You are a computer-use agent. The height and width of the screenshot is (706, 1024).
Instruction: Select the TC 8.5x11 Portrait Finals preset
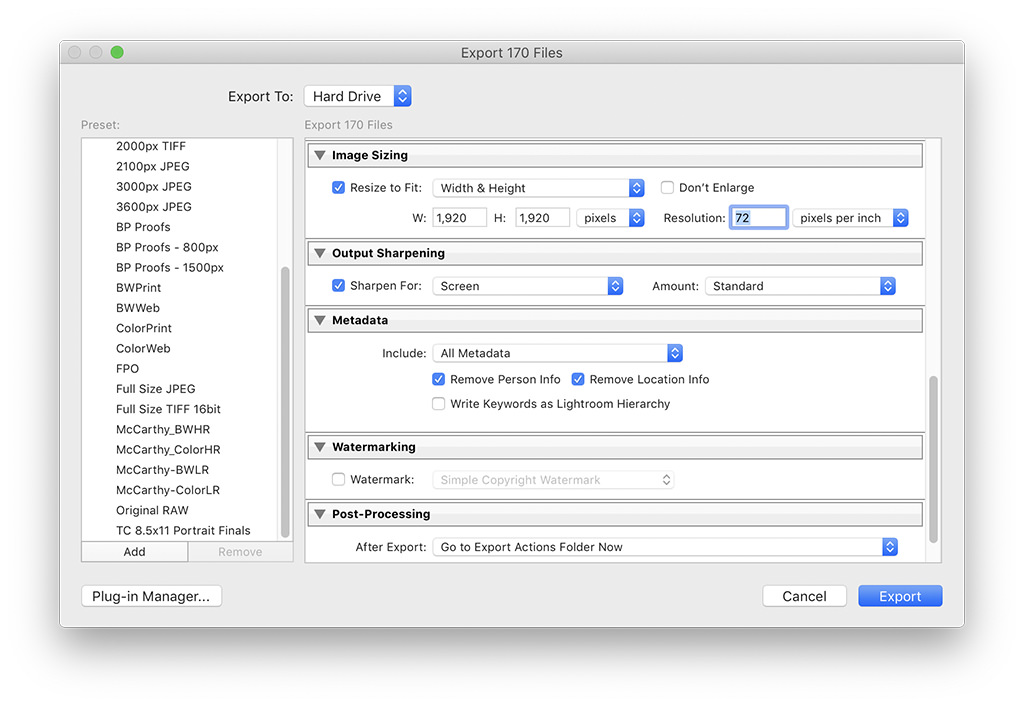pos(184,531)
